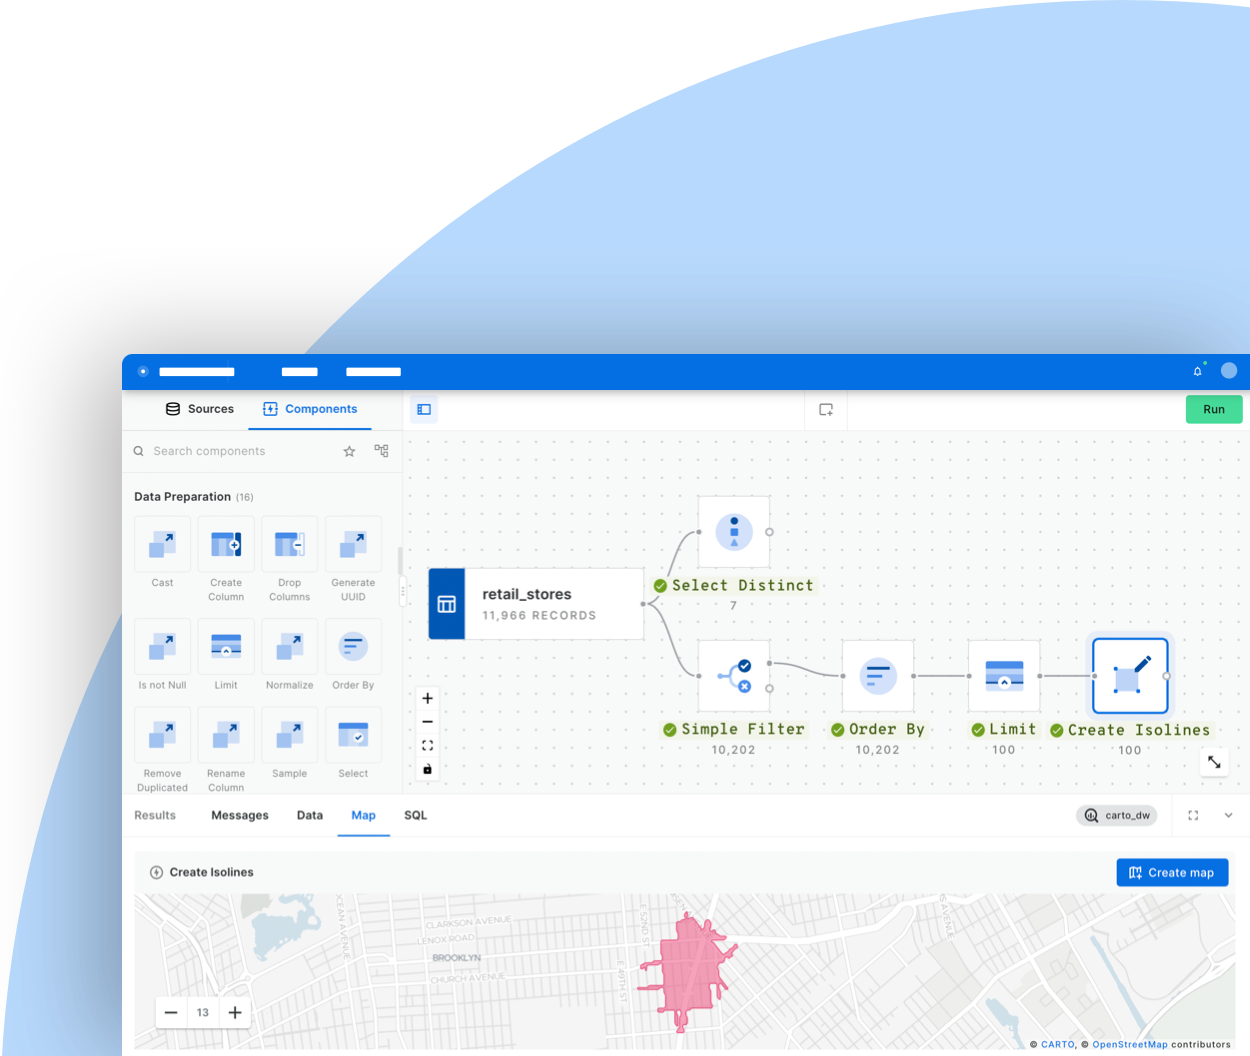Click the favorites star beside component search
The width and height of the screenshot is (1250, 1056).
click(x=349, y=451)
